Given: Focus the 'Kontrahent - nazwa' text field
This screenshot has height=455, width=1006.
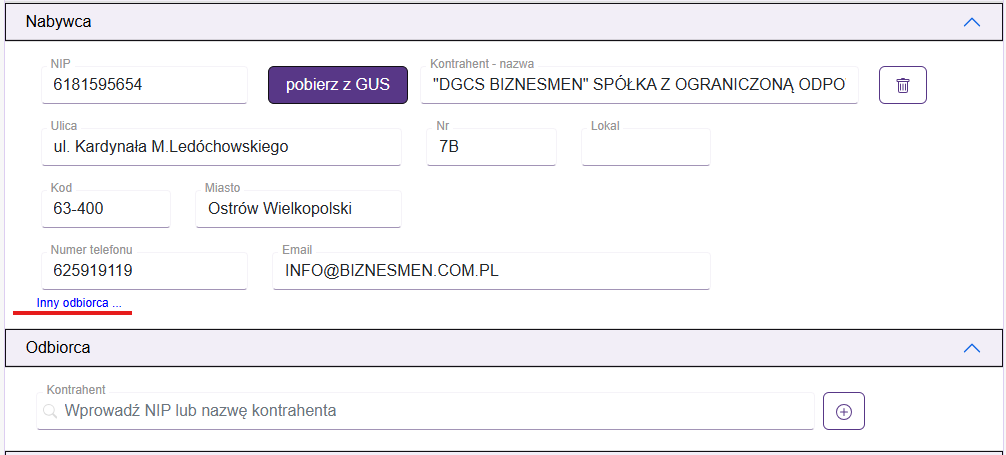Looking at the screenshot, I should click(x=639, y=86).
